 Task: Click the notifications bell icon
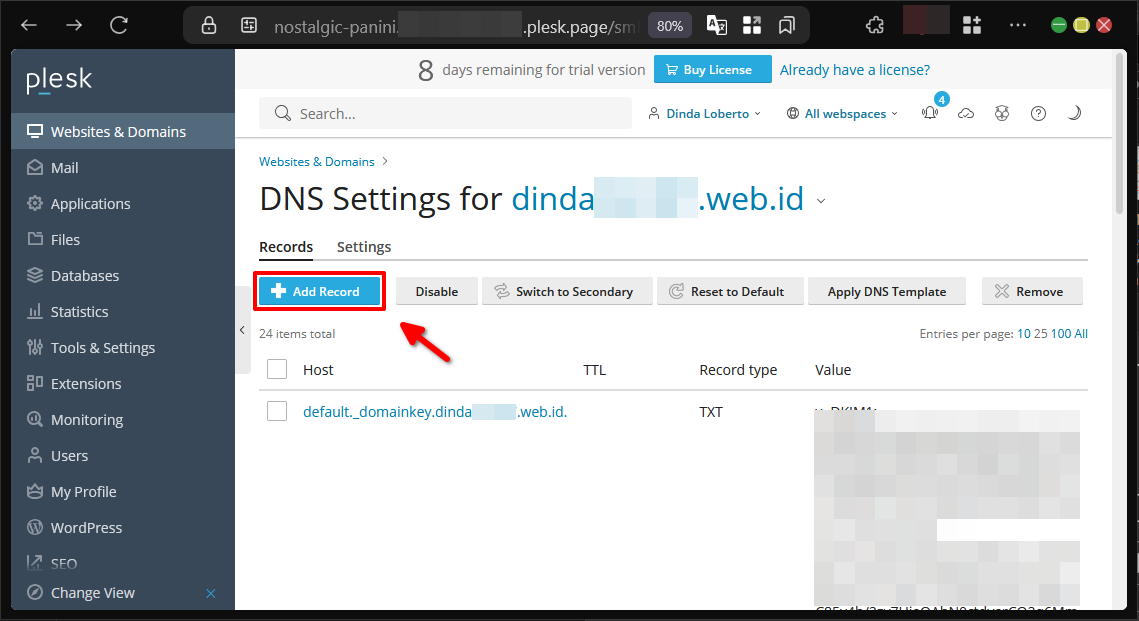click(931, 114)
